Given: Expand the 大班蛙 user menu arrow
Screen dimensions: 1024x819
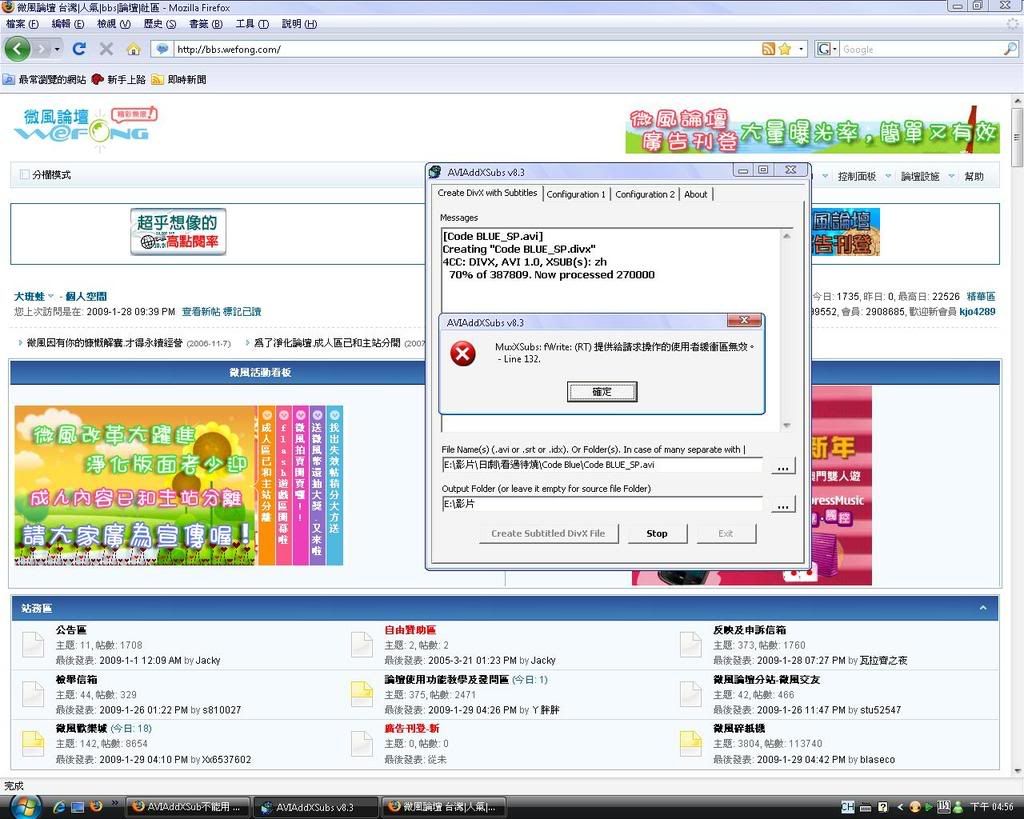Looking at the screenshot, I should coord(51,297).
